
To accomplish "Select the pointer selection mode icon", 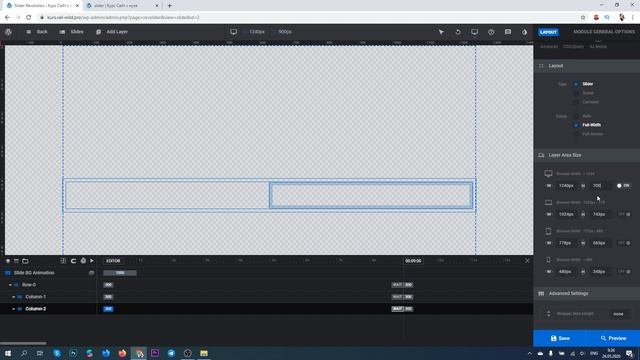I will (x=441, y=32).
